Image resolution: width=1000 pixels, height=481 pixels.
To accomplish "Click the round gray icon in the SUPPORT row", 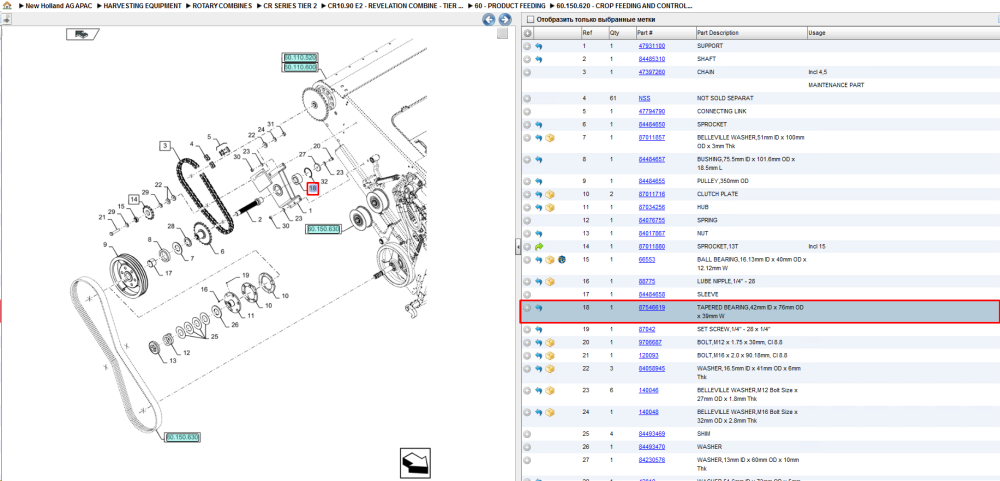I will 527,46.
